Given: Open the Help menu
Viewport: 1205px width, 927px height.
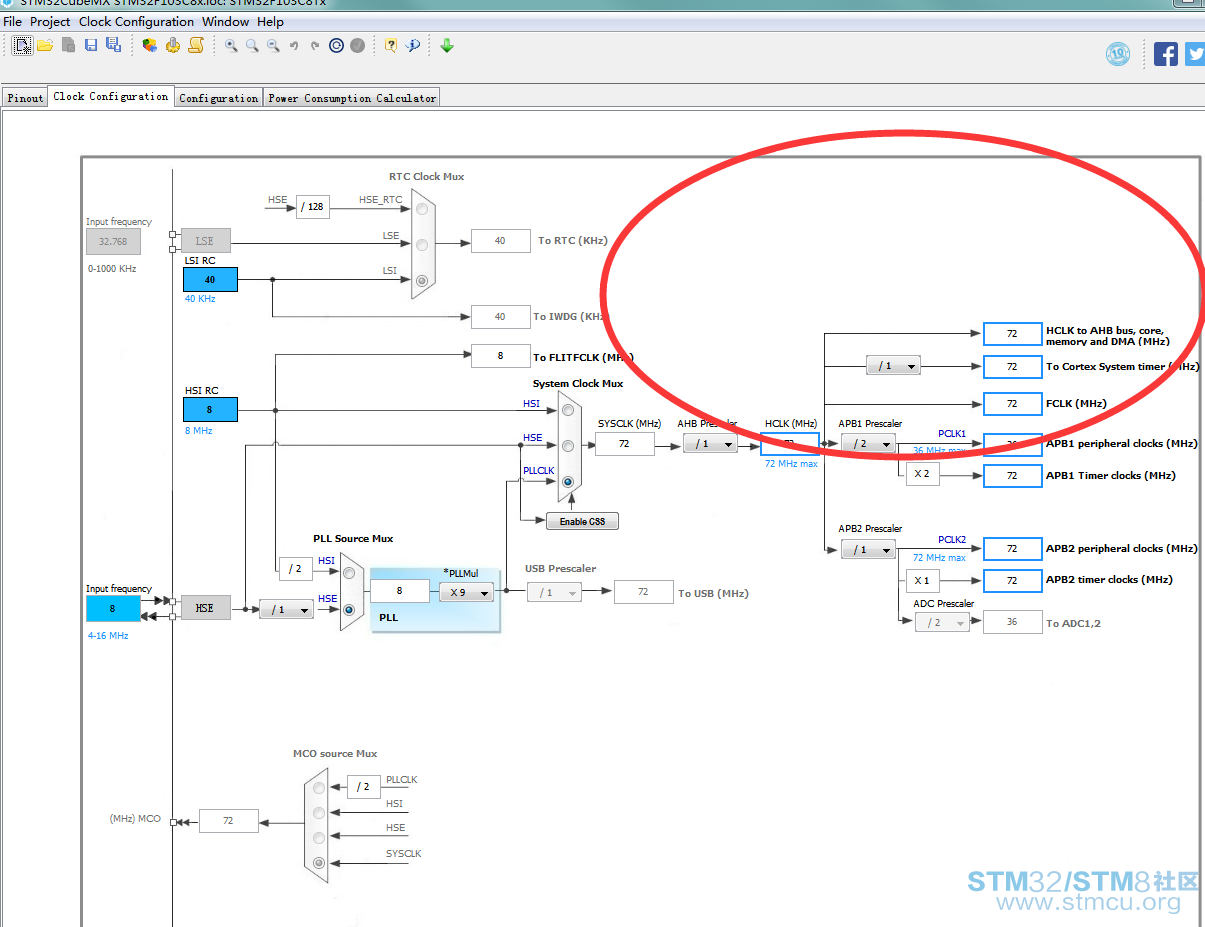Looking at the screenshot, I should (x=271, y=21).
